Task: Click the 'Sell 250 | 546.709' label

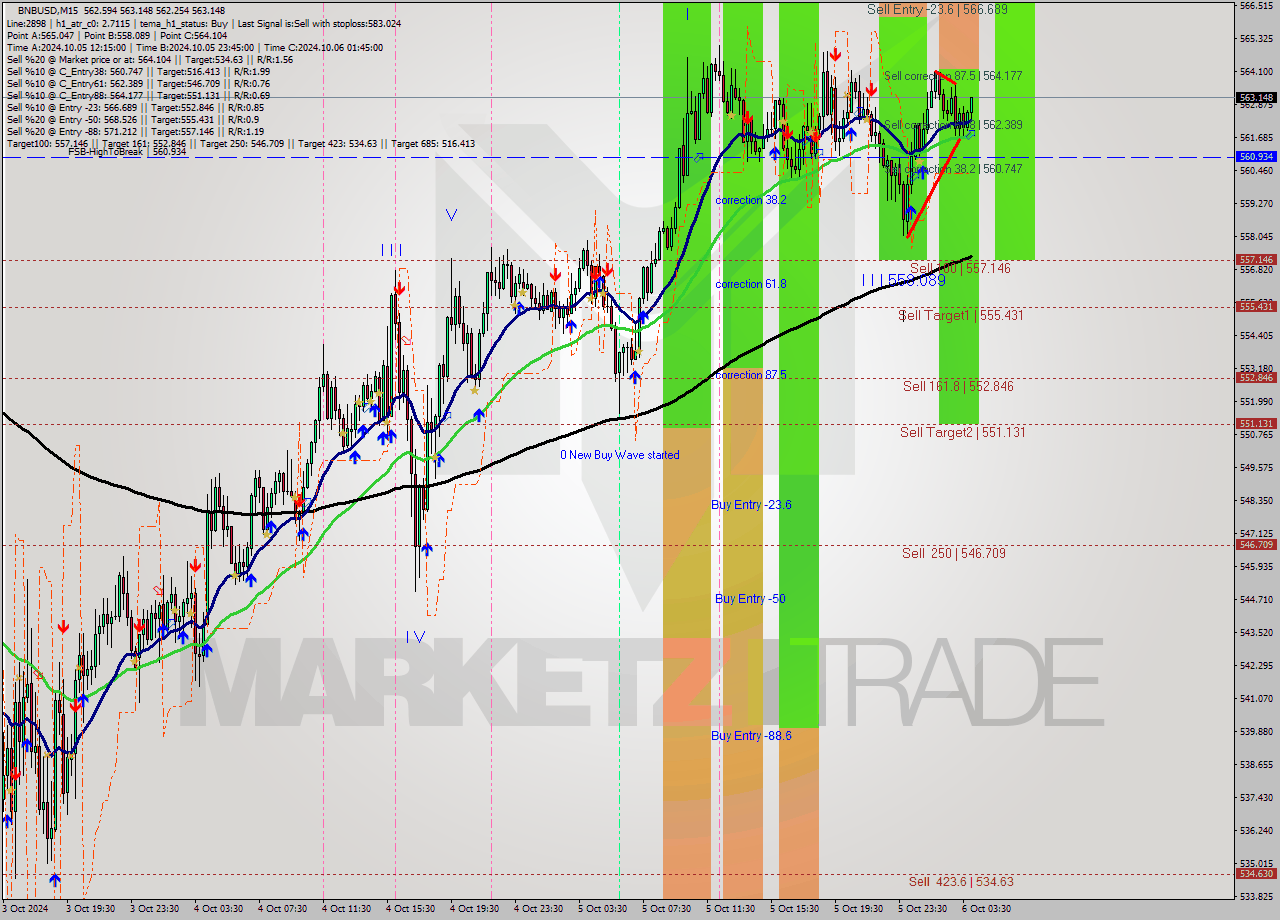Action: [x=953, y=553]
